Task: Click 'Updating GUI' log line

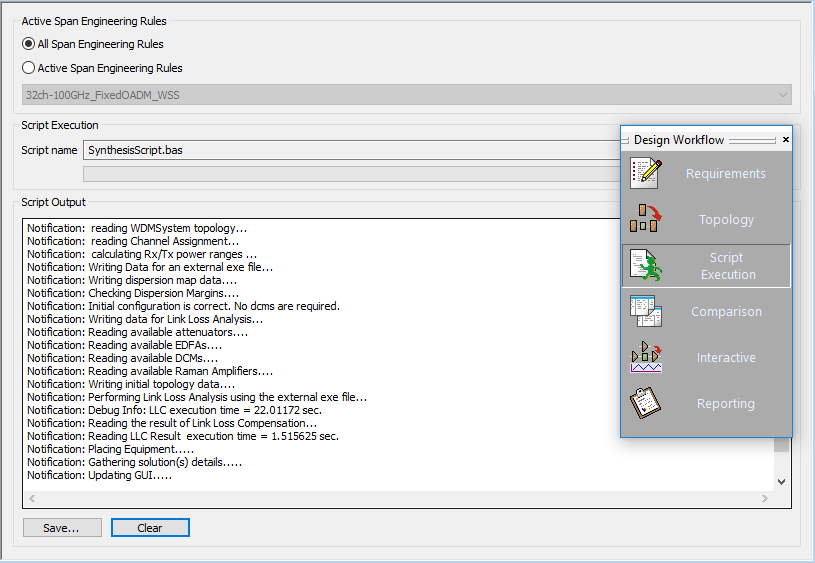Action: click(x=99, y=475)
